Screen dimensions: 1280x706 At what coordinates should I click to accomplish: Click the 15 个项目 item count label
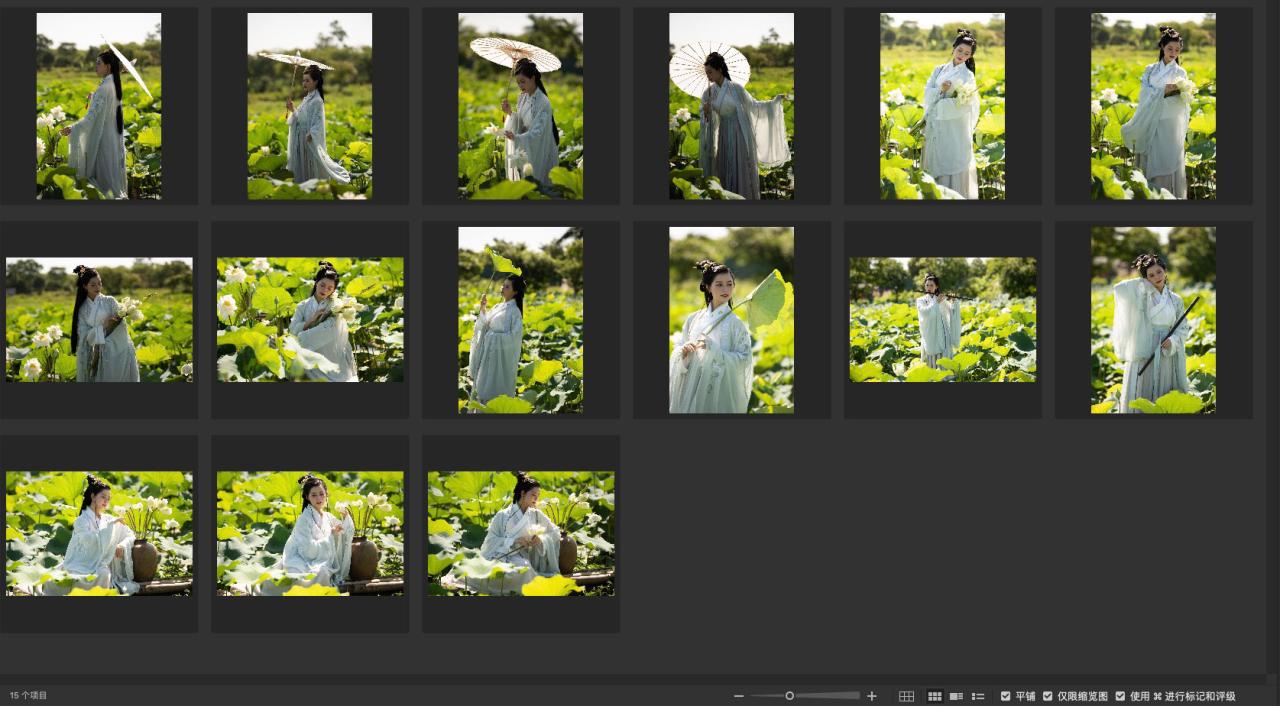tap(29, 696)
